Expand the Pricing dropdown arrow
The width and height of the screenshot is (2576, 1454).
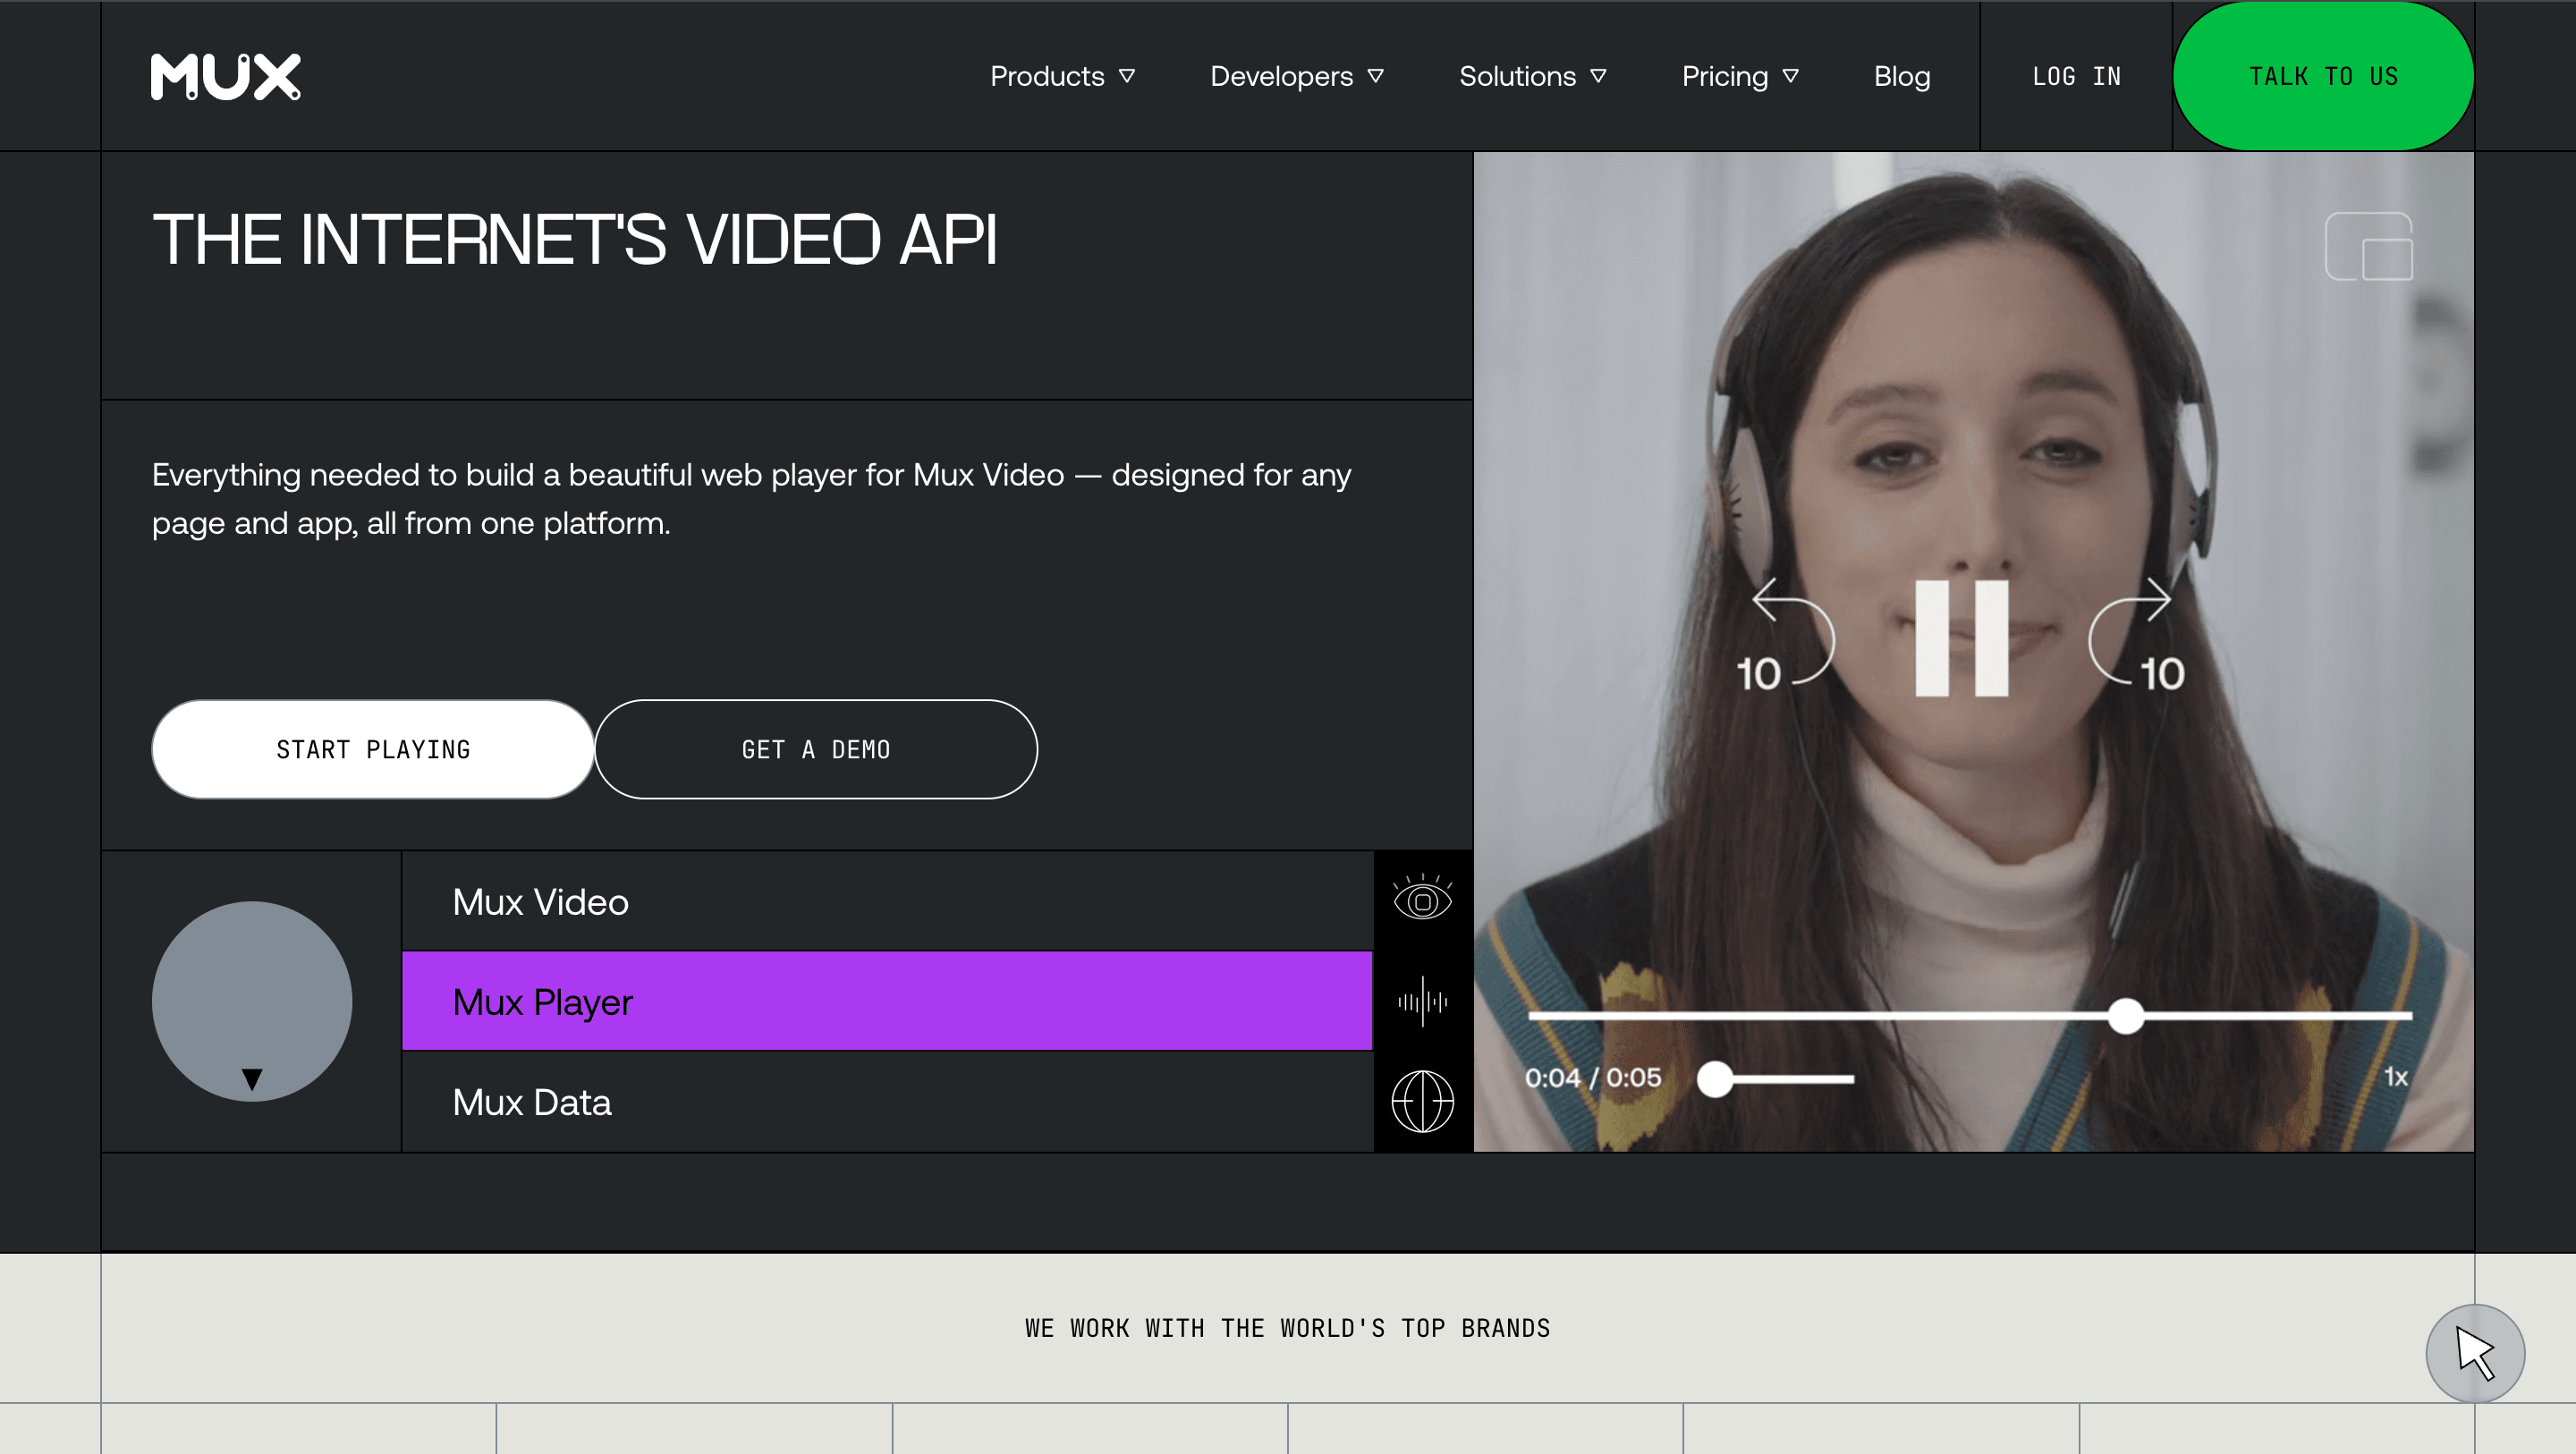[x=1790, y=76]
